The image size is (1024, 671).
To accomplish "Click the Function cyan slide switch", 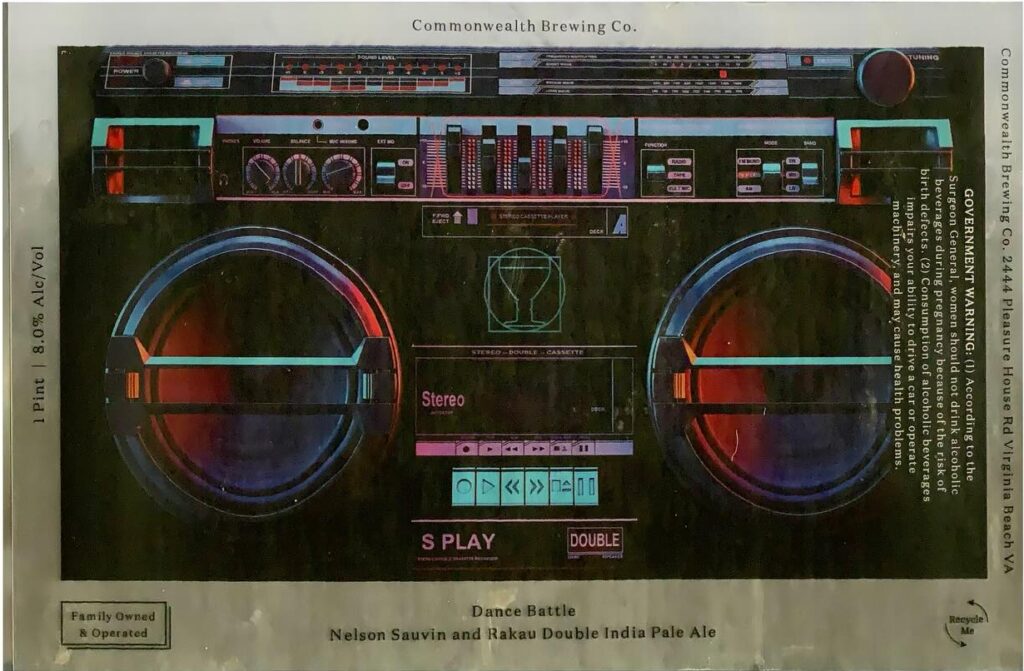I will 656,172.
